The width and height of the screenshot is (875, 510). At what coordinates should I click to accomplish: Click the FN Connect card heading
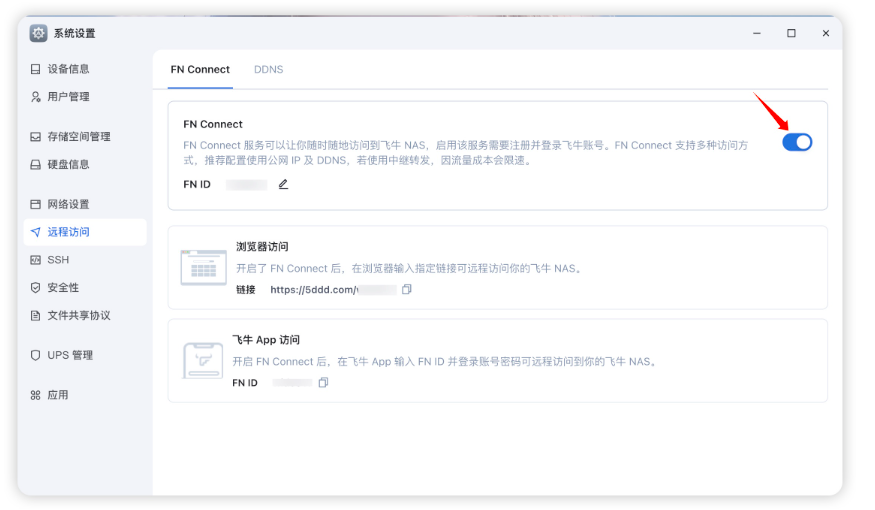click(x=213, y=124)
